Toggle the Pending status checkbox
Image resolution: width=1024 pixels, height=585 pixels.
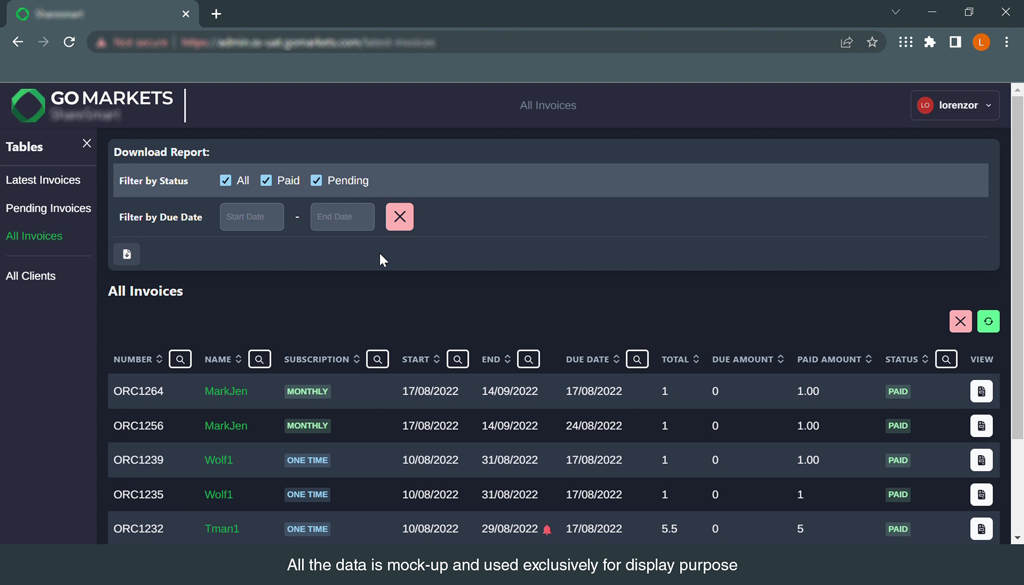point(316,180)
